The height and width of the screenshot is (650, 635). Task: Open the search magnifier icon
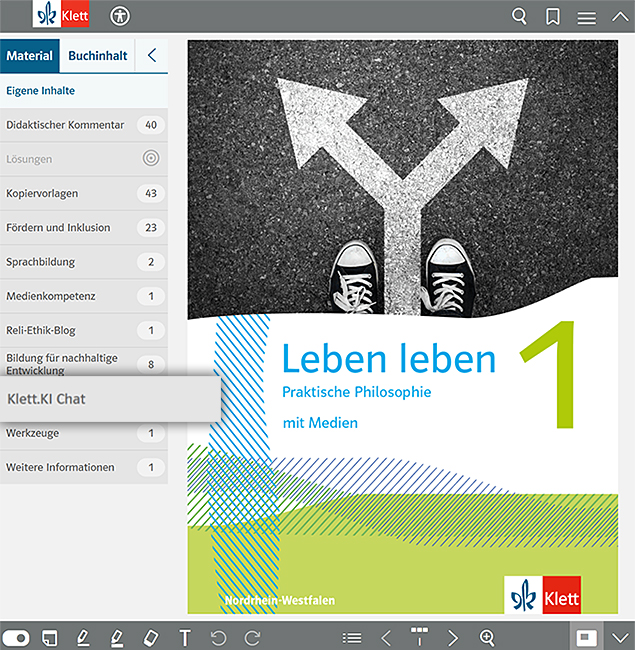pyautogui.click(x=519, y=17)
